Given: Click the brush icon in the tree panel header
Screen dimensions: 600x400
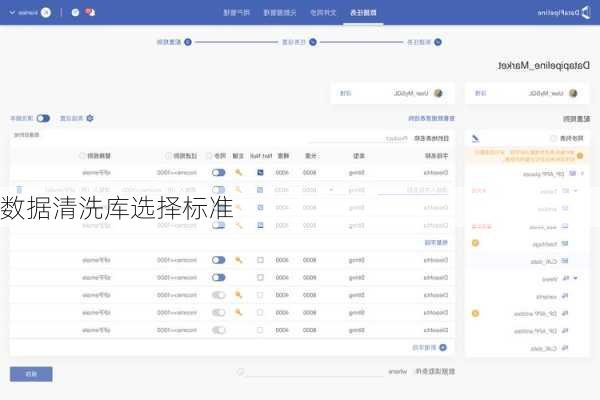Looking at the screenshot, I should pos(475,138).
